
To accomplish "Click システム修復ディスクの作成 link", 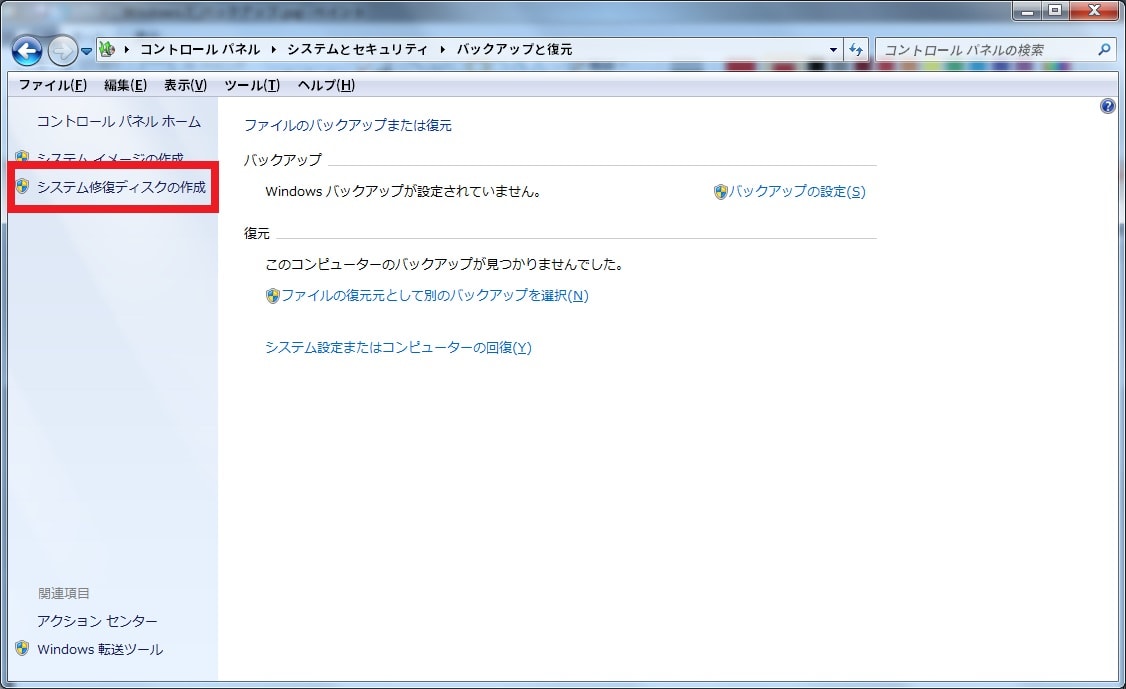I will (121, 187).
